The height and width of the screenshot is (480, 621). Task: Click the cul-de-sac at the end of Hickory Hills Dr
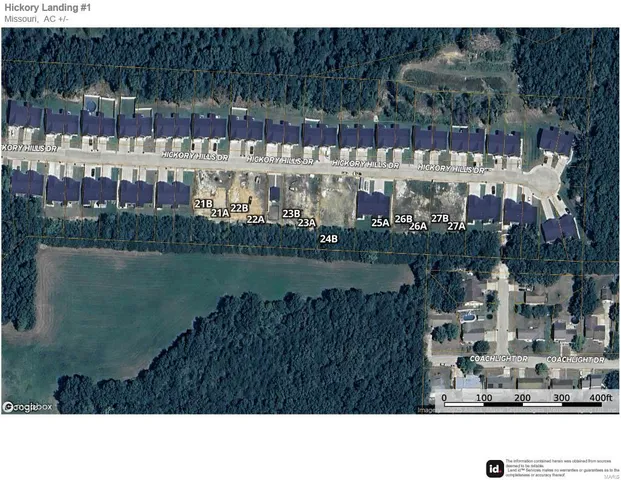543,181
